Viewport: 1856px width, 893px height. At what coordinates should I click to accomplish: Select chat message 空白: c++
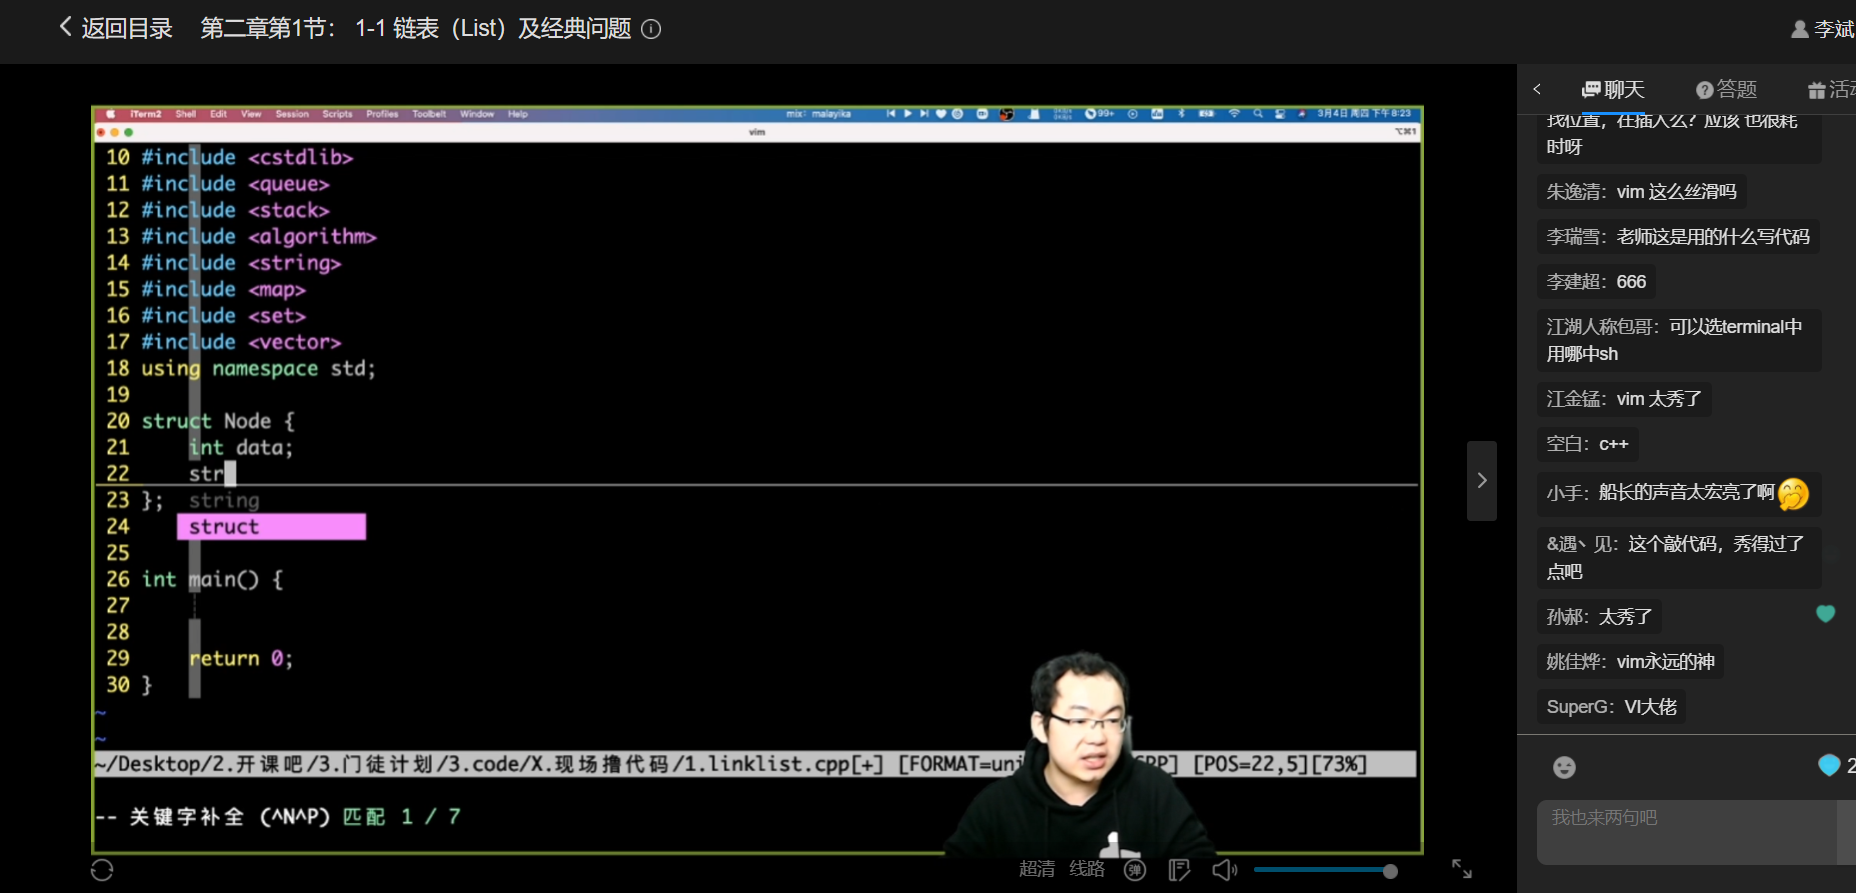(x=1587, y=444)
